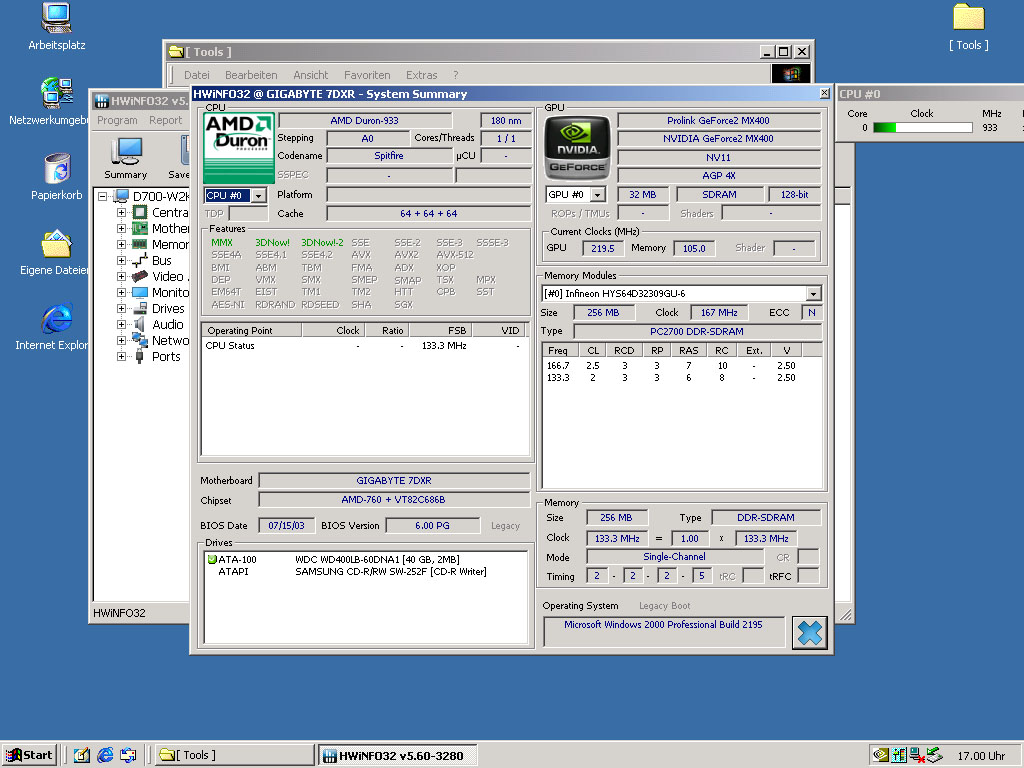The height and width of the screenshot is (768, 1024).
Task: Open the CPU #0 selector dropdown
Action: 258,196
